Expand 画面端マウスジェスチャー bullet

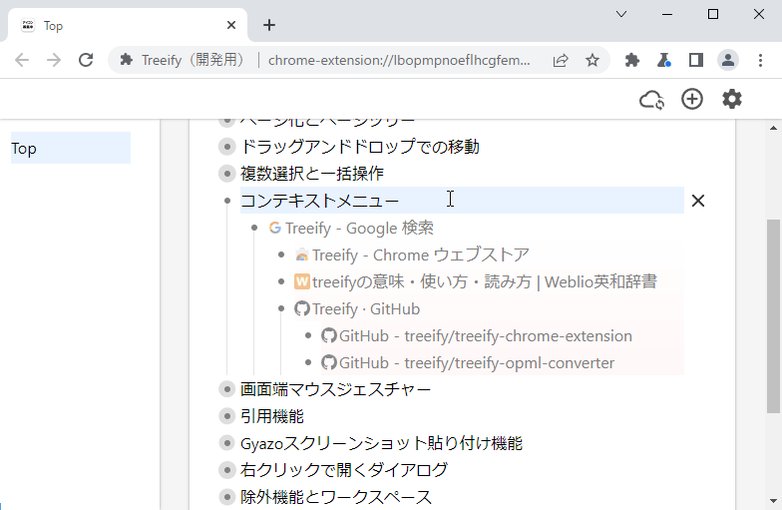point(227,389)
